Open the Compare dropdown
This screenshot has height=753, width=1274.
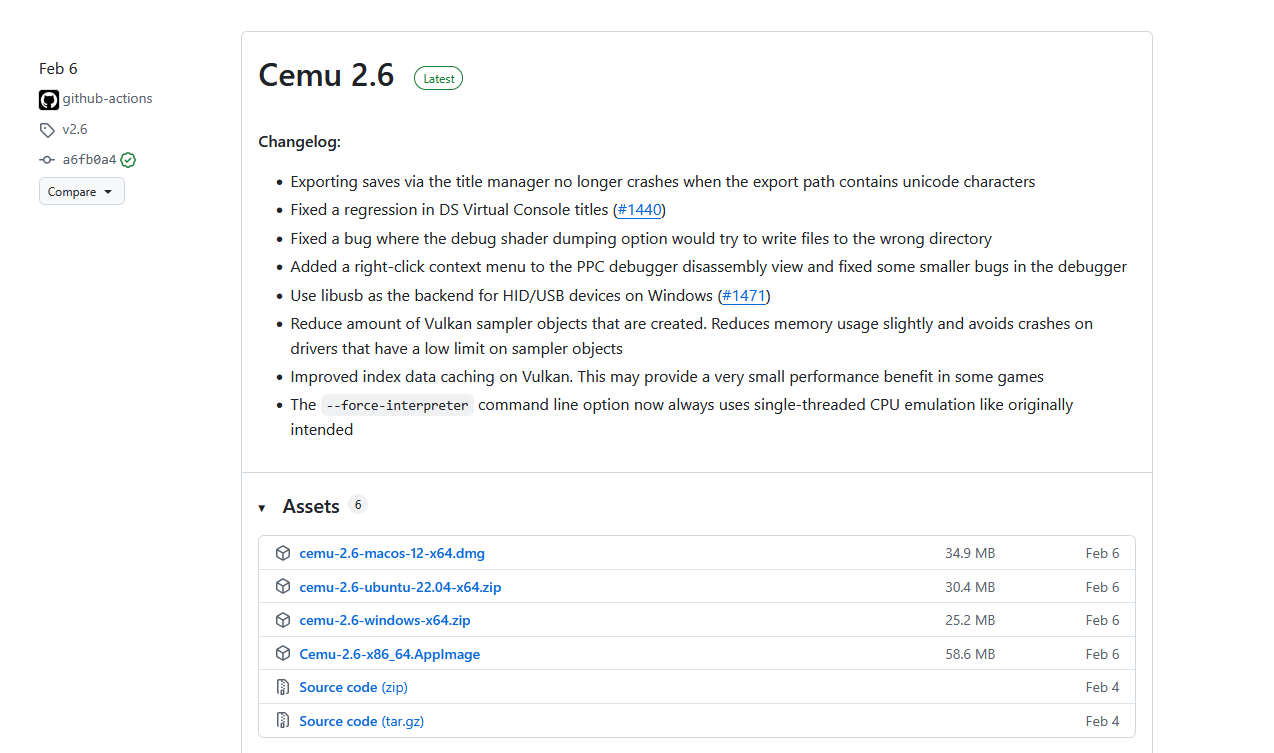click(82, 191)
